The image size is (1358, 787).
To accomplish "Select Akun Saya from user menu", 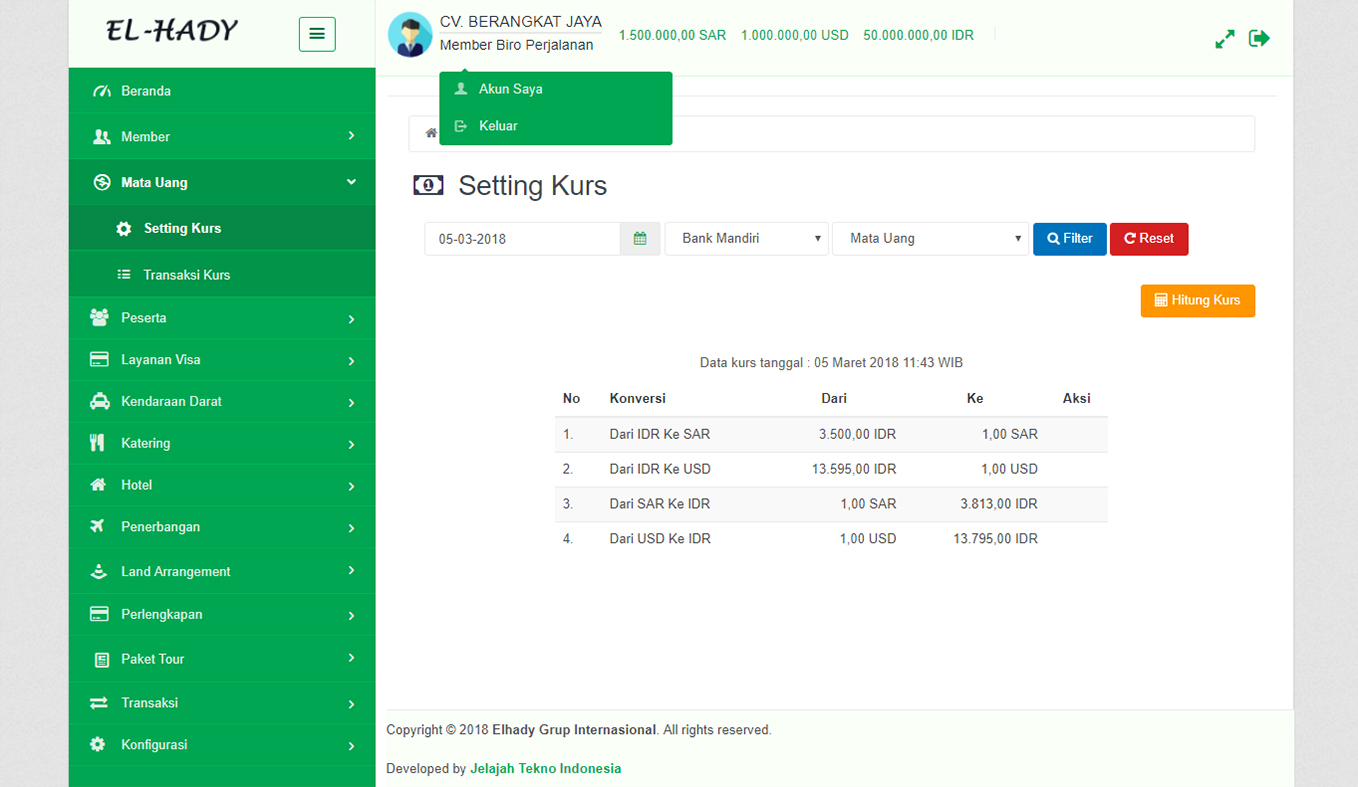I will coord(510,89).
